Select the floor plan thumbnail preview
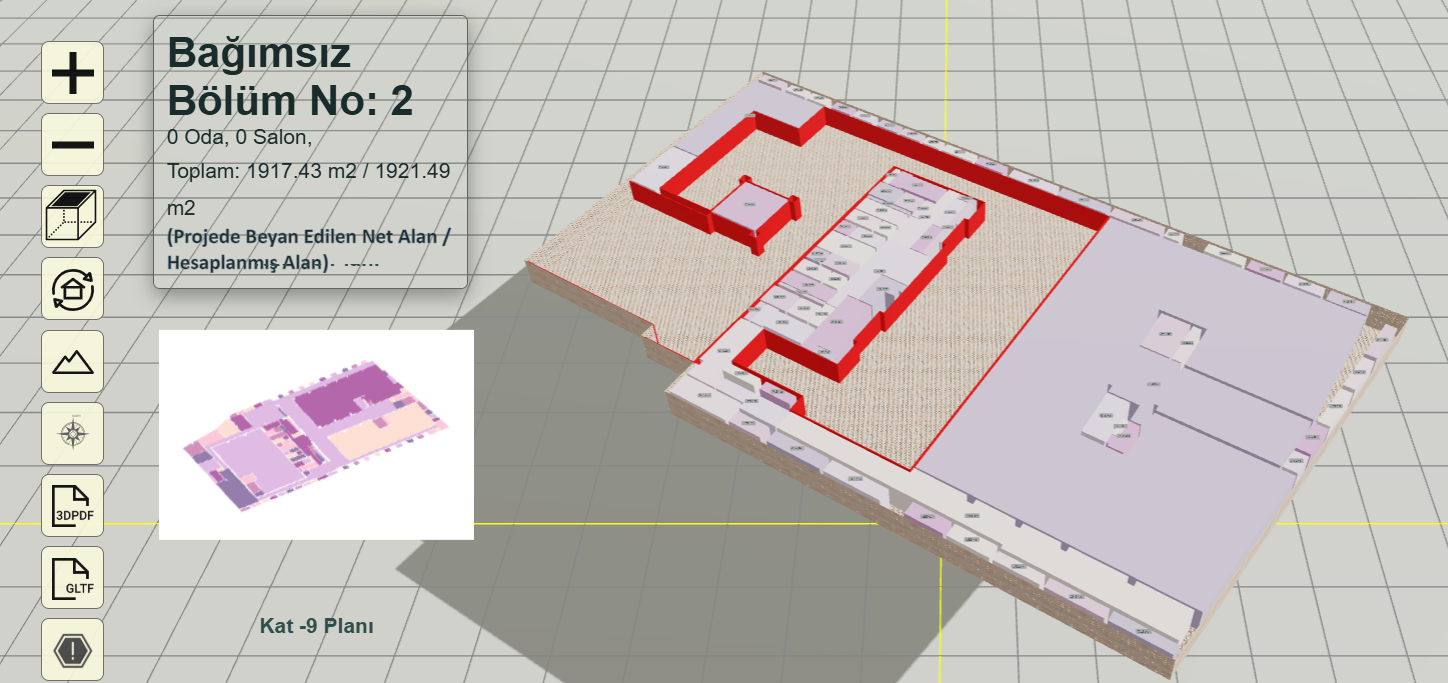The height and width of the screenshot is (683, 1448). pyautogui.click(x=316, y=435)
